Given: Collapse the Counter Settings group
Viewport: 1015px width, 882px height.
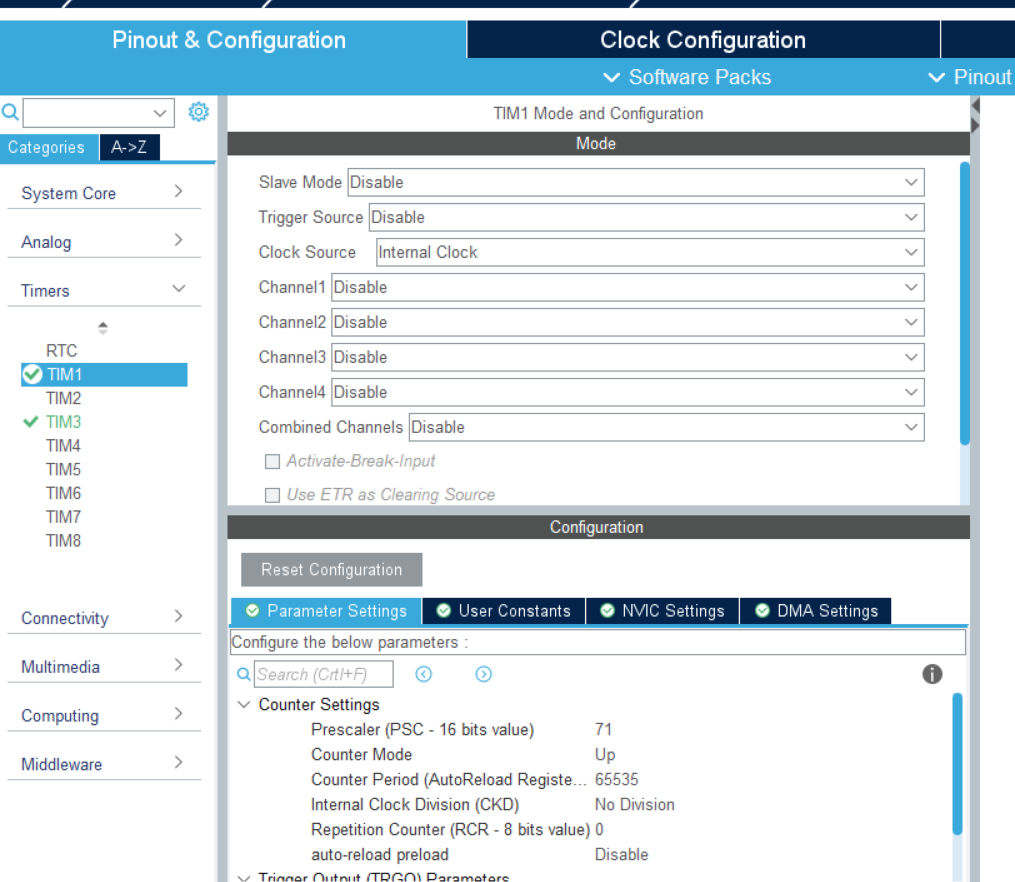Looking at the screenshot, I should (244, 704).
